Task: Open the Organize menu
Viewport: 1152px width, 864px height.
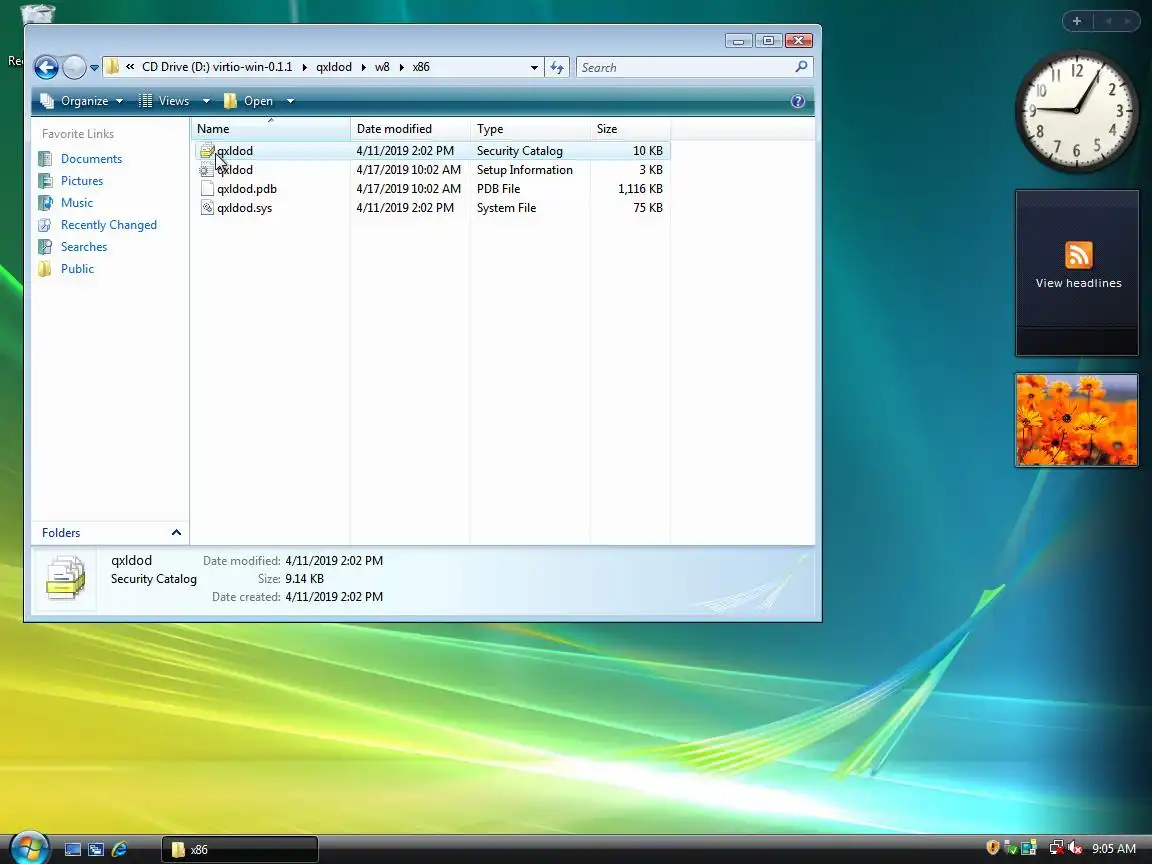Action: pos(82,101)
